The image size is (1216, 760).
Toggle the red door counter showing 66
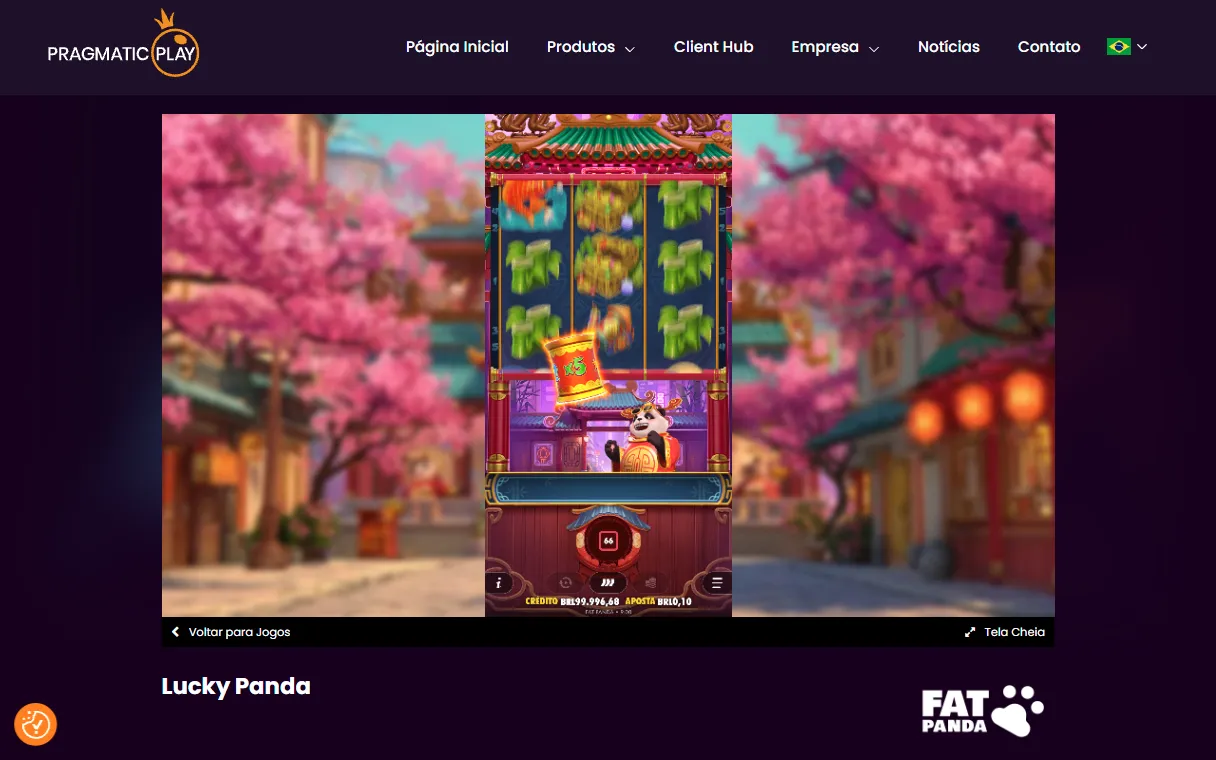608,540
